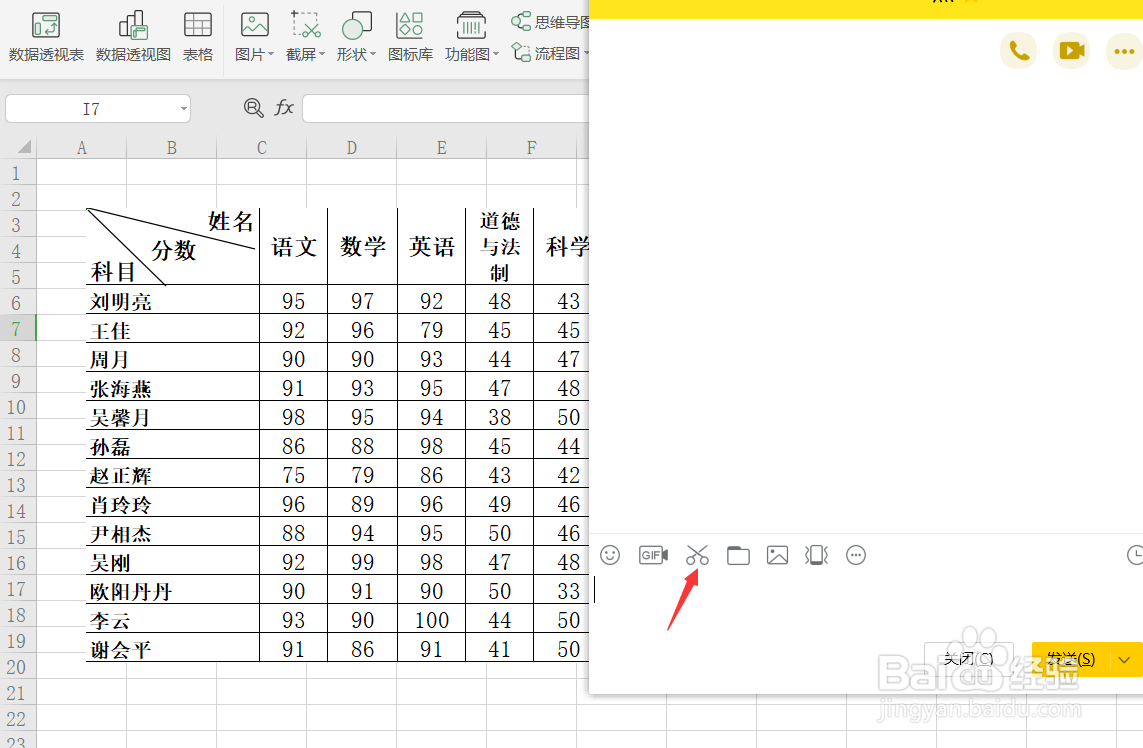This screenshot has width=1143, height=748.
Task: Open the screenshot (截屏) tool in ribbon
Action: [x=305, y=36]
